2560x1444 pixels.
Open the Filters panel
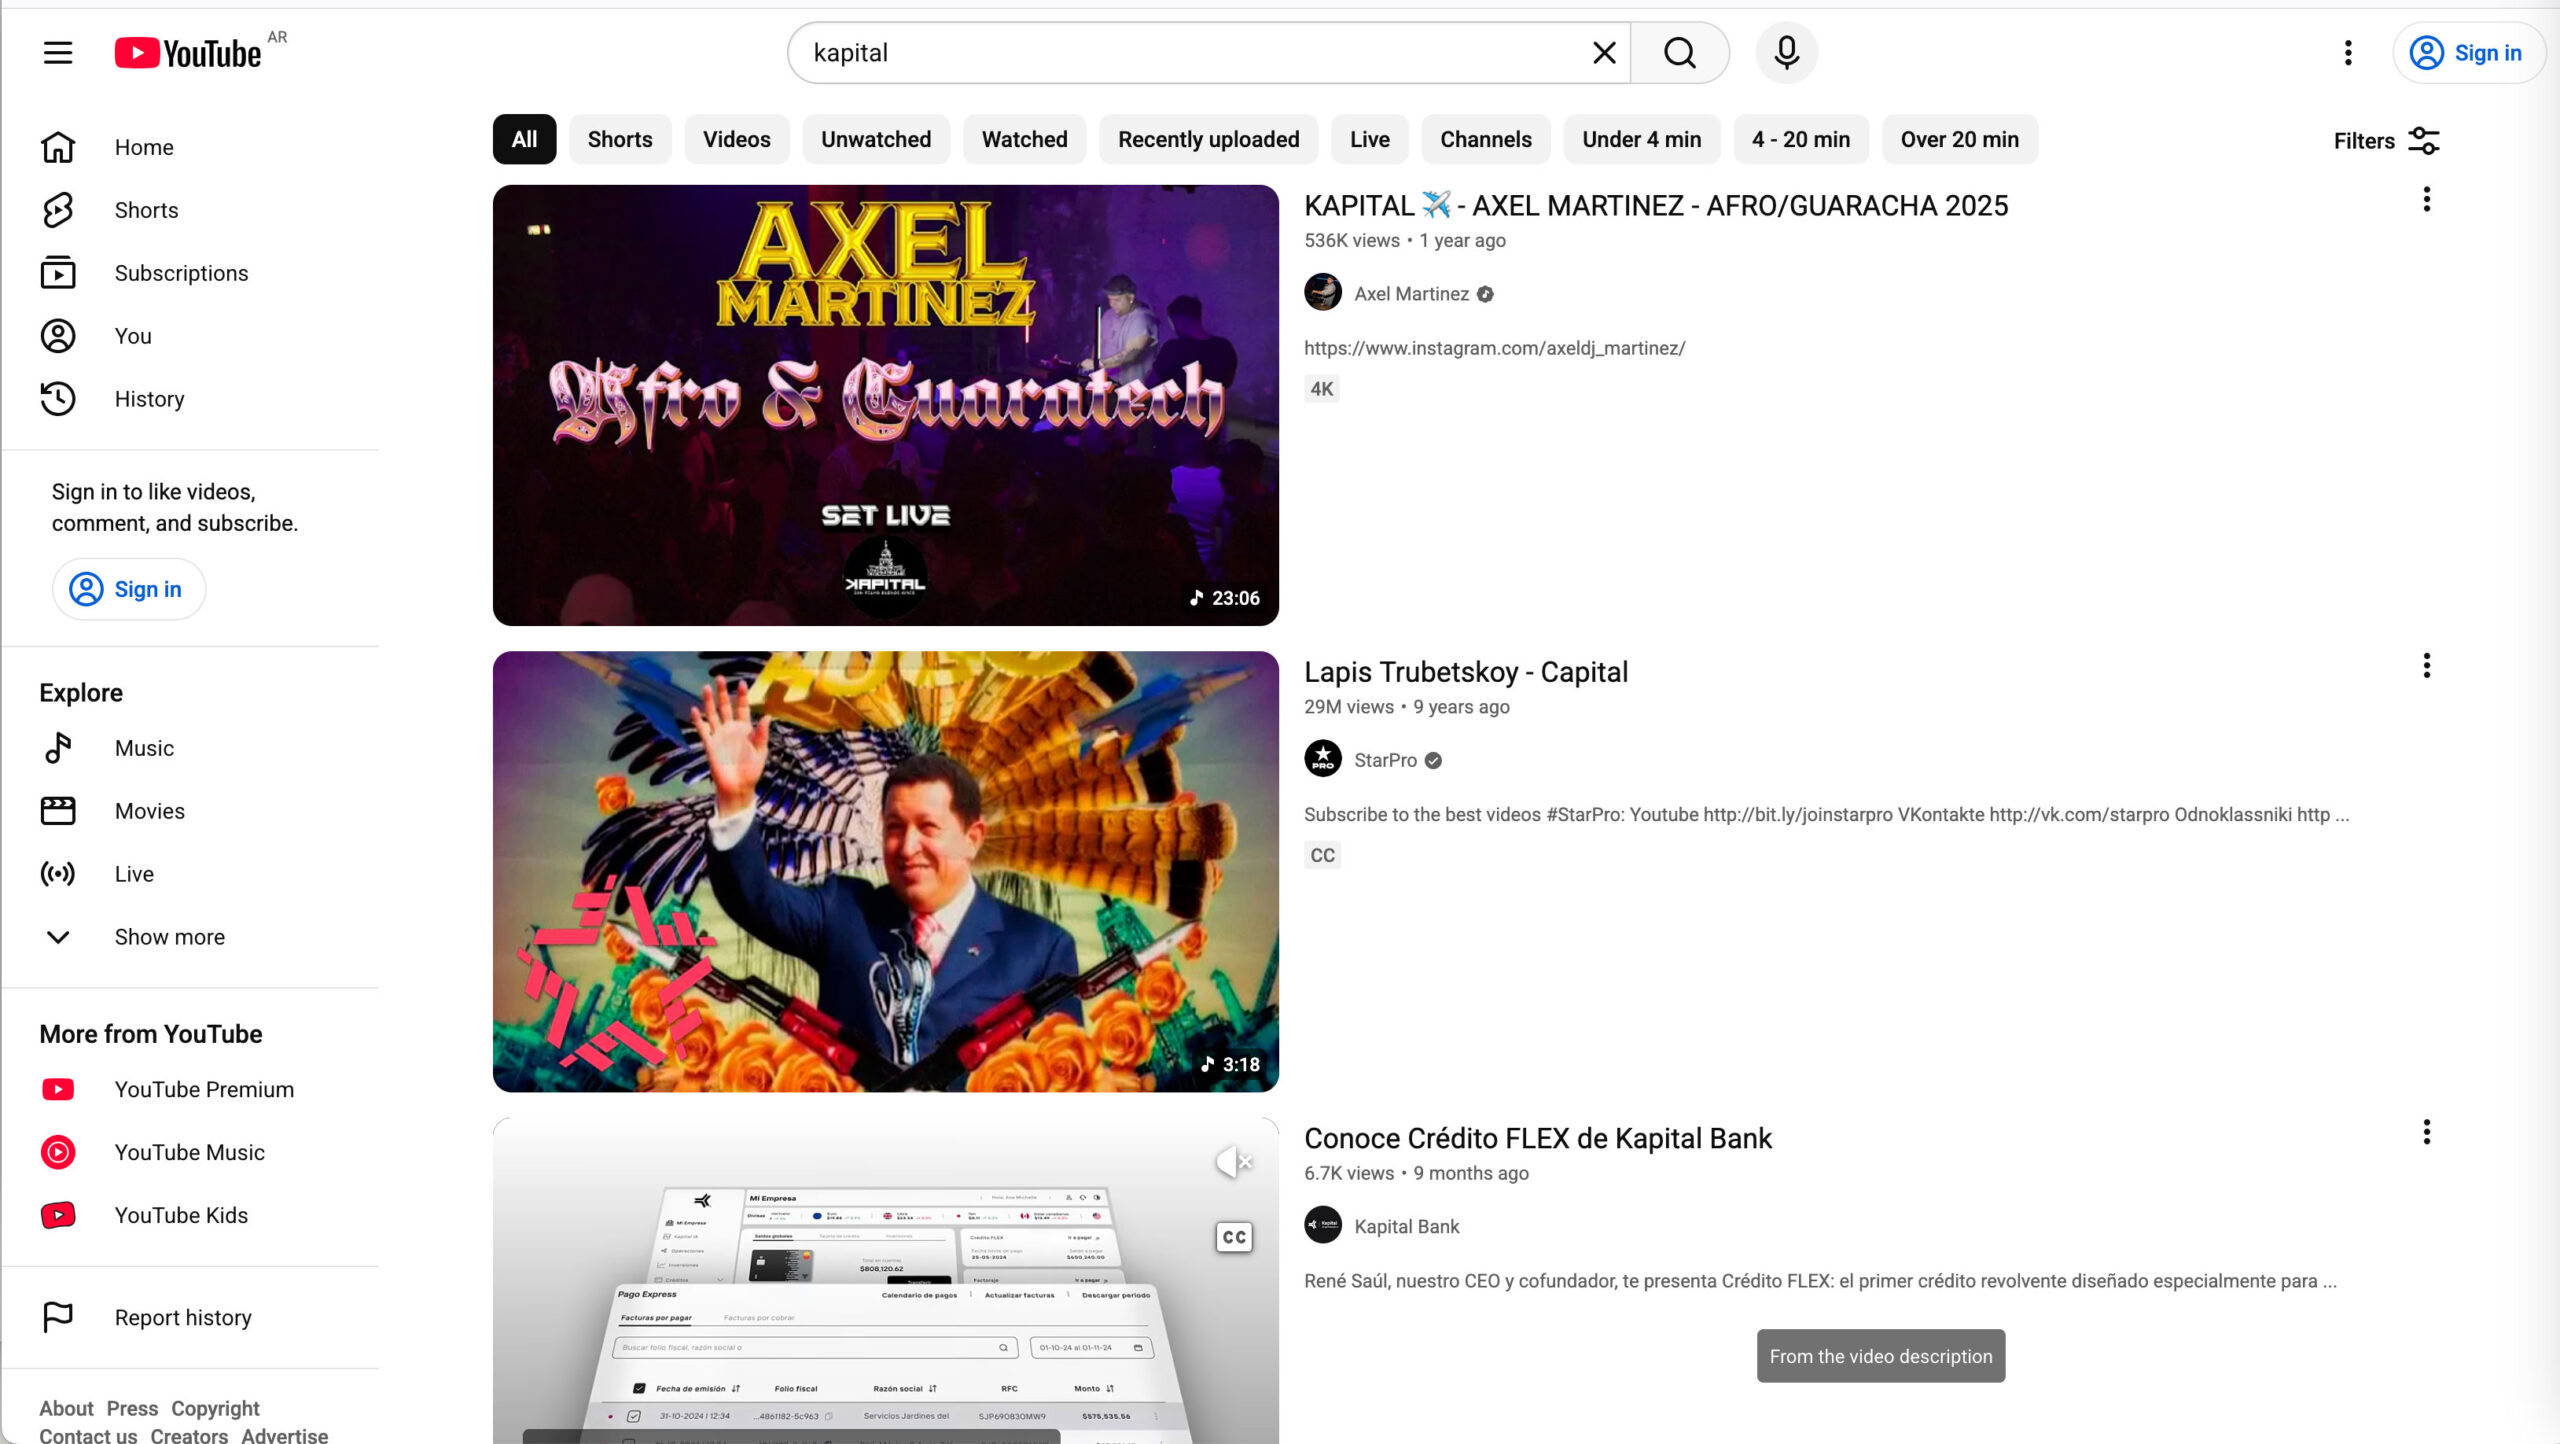click(x=2386, y=141)
